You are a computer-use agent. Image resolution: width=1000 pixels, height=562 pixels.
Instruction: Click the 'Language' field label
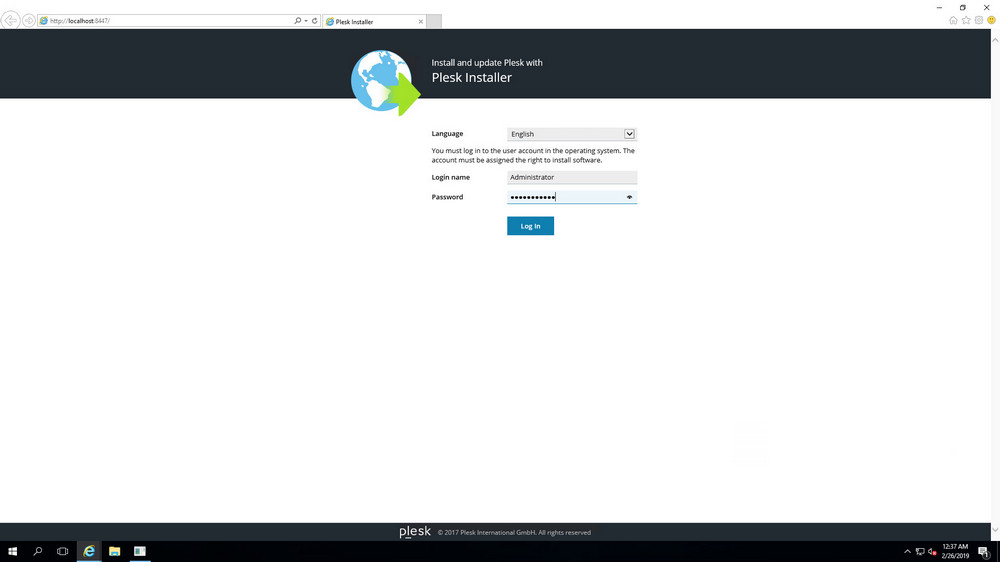coord(447,133)
